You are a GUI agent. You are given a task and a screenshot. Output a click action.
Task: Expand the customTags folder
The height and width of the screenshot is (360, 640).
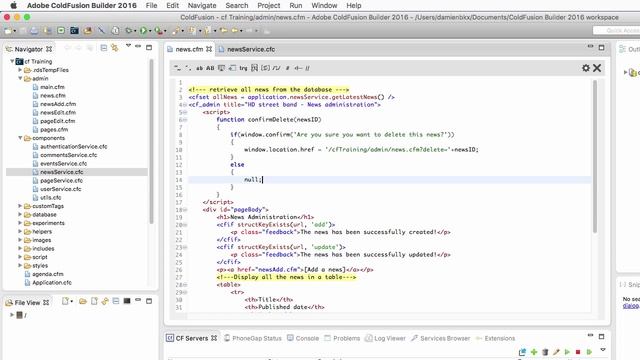(x=20, y=206)
